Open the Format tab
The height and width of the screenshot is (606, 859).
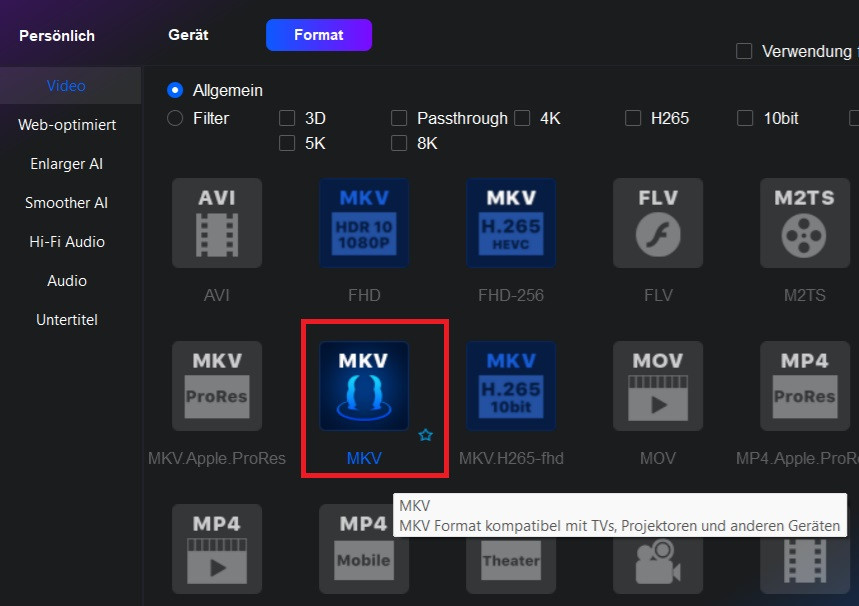[x=319, y=35]
